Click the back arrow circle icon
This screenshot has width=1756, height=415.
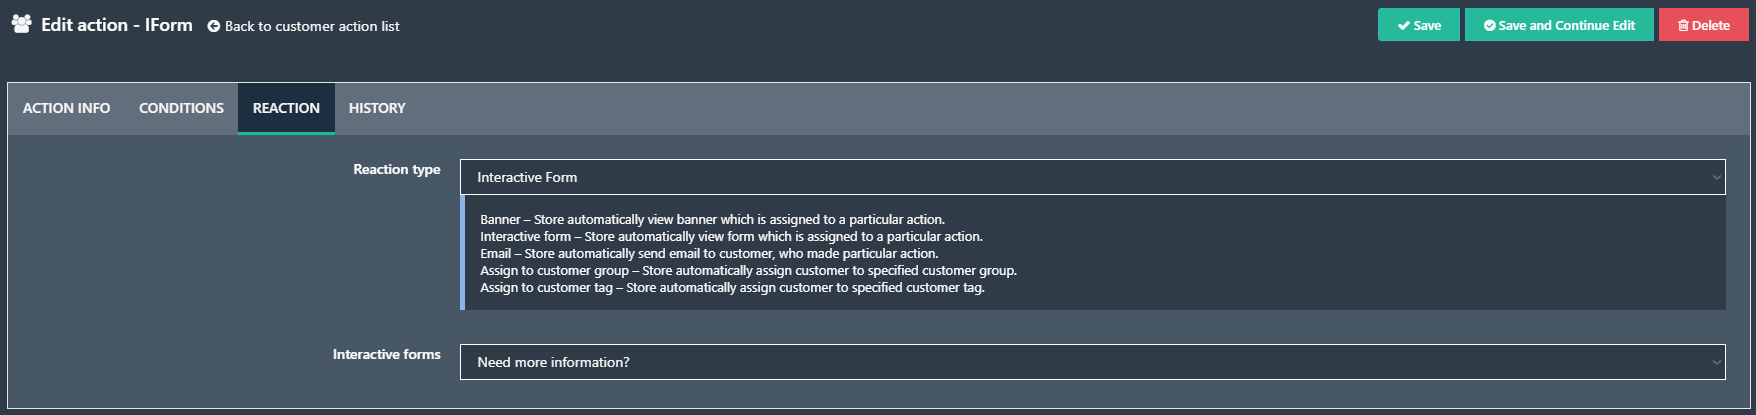(x=213, y=26)
